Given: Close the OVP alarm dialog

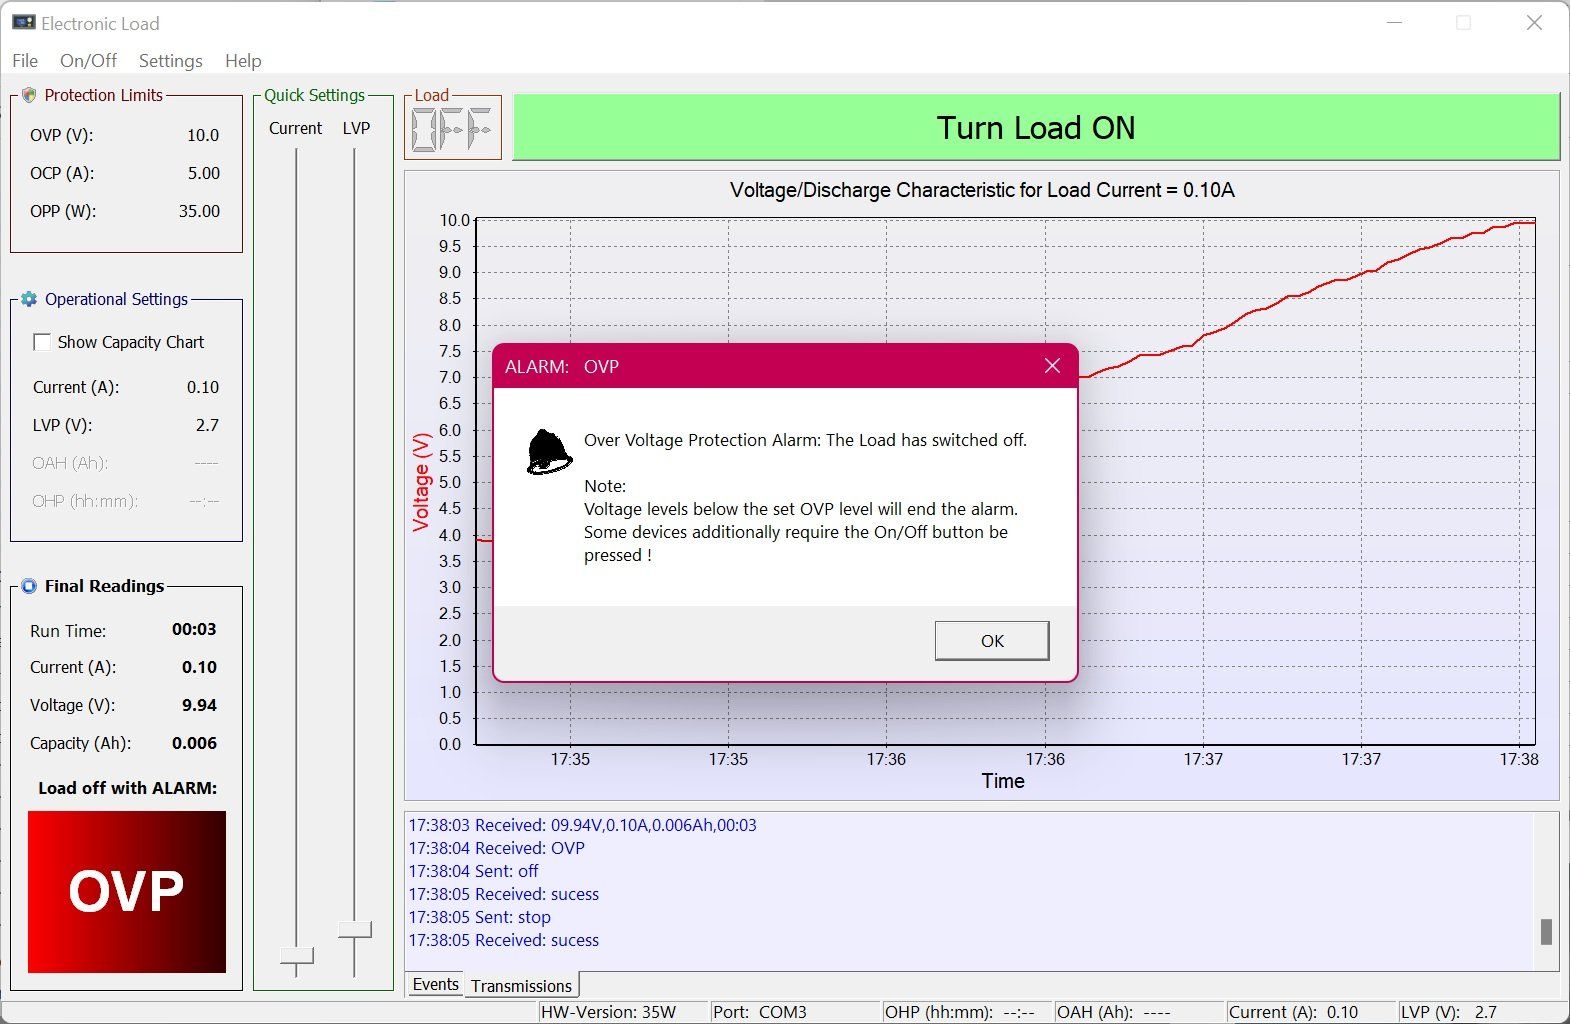Looking at the screenshot, I should tap(1052, 366).
